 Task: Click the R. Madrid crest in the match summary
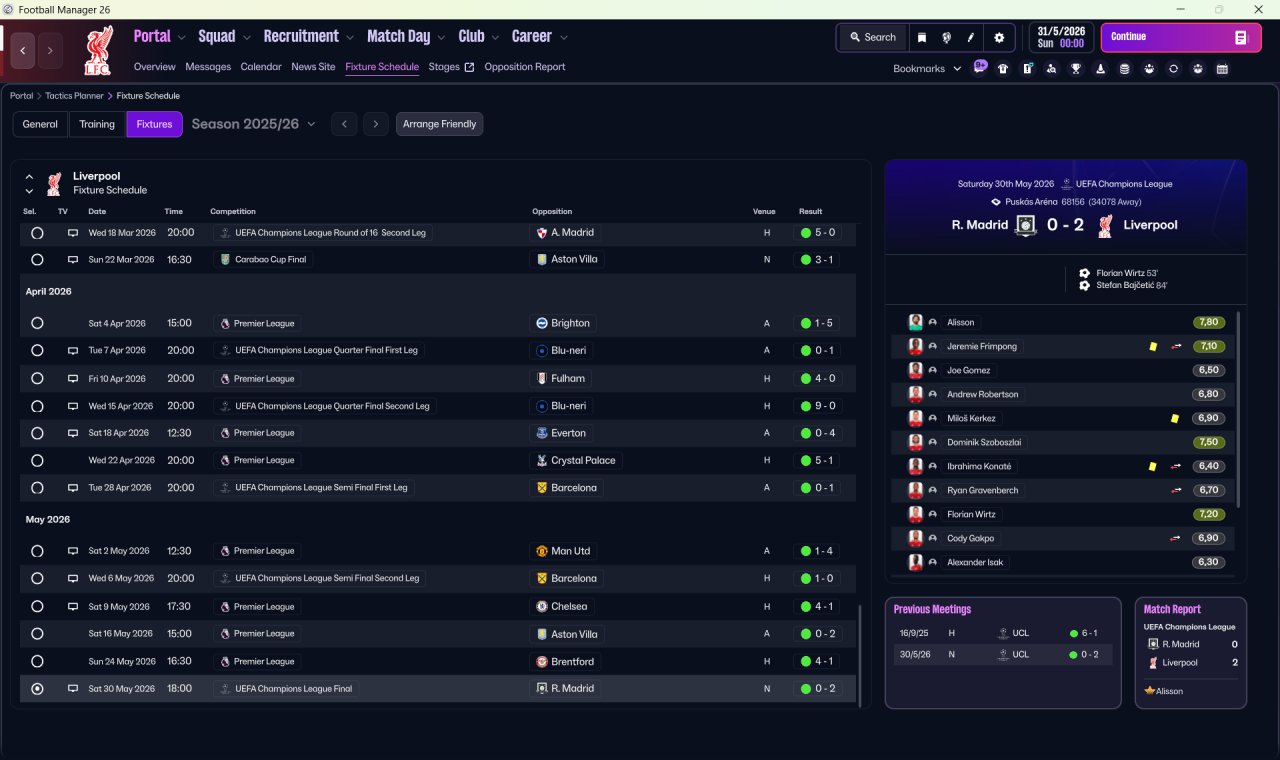pos(1026,225)
